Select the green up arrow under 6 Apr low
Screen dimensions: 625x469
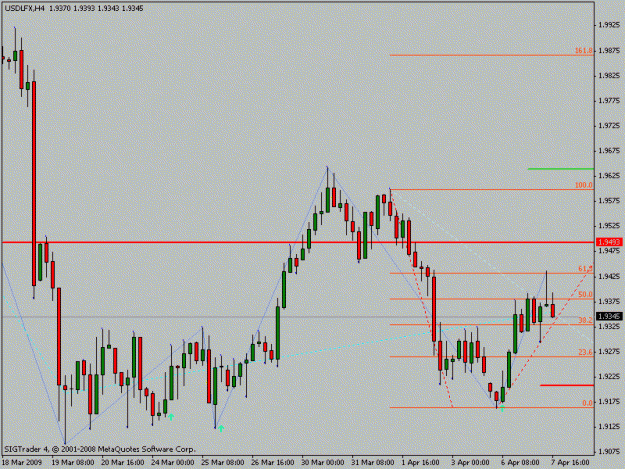click(502, 408)
